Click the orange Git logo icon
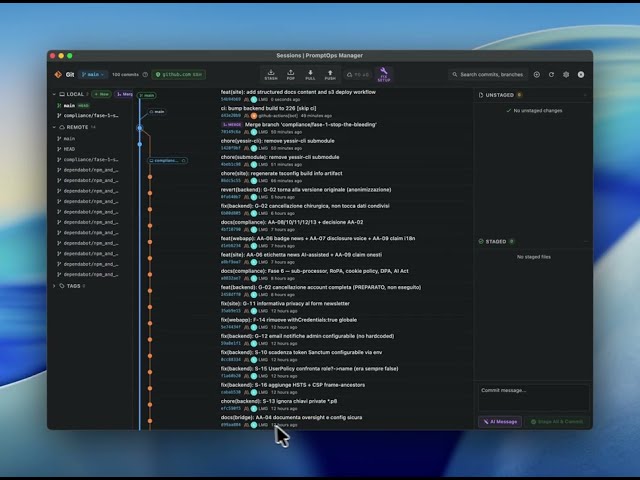This screenshot has width=640, height=480. 58,74
